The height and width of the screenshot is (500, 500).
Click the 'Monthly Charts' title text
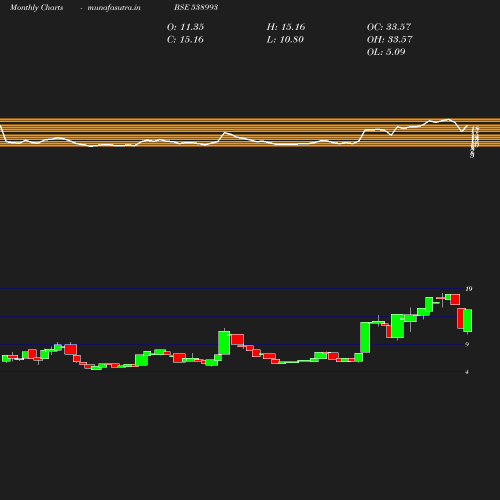[36, 7]
